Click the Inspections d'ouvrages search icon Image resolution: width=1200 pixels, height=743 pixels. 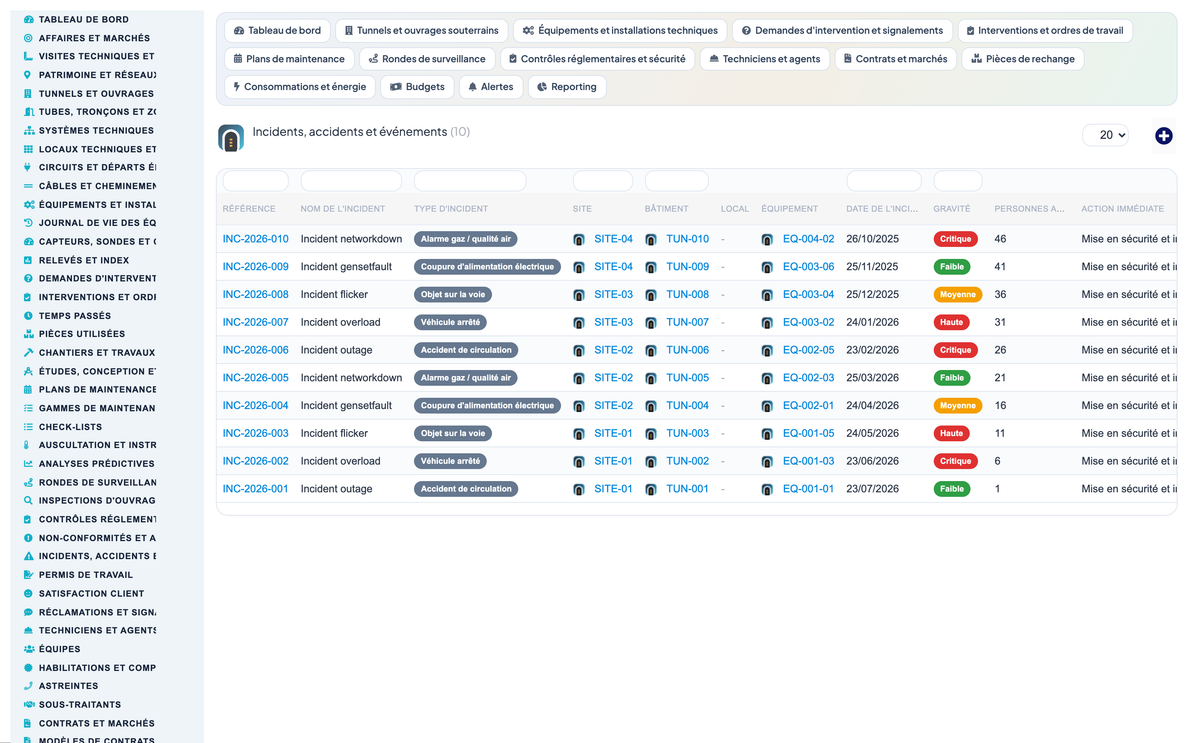pyautogui.click(x=28, y=500)
